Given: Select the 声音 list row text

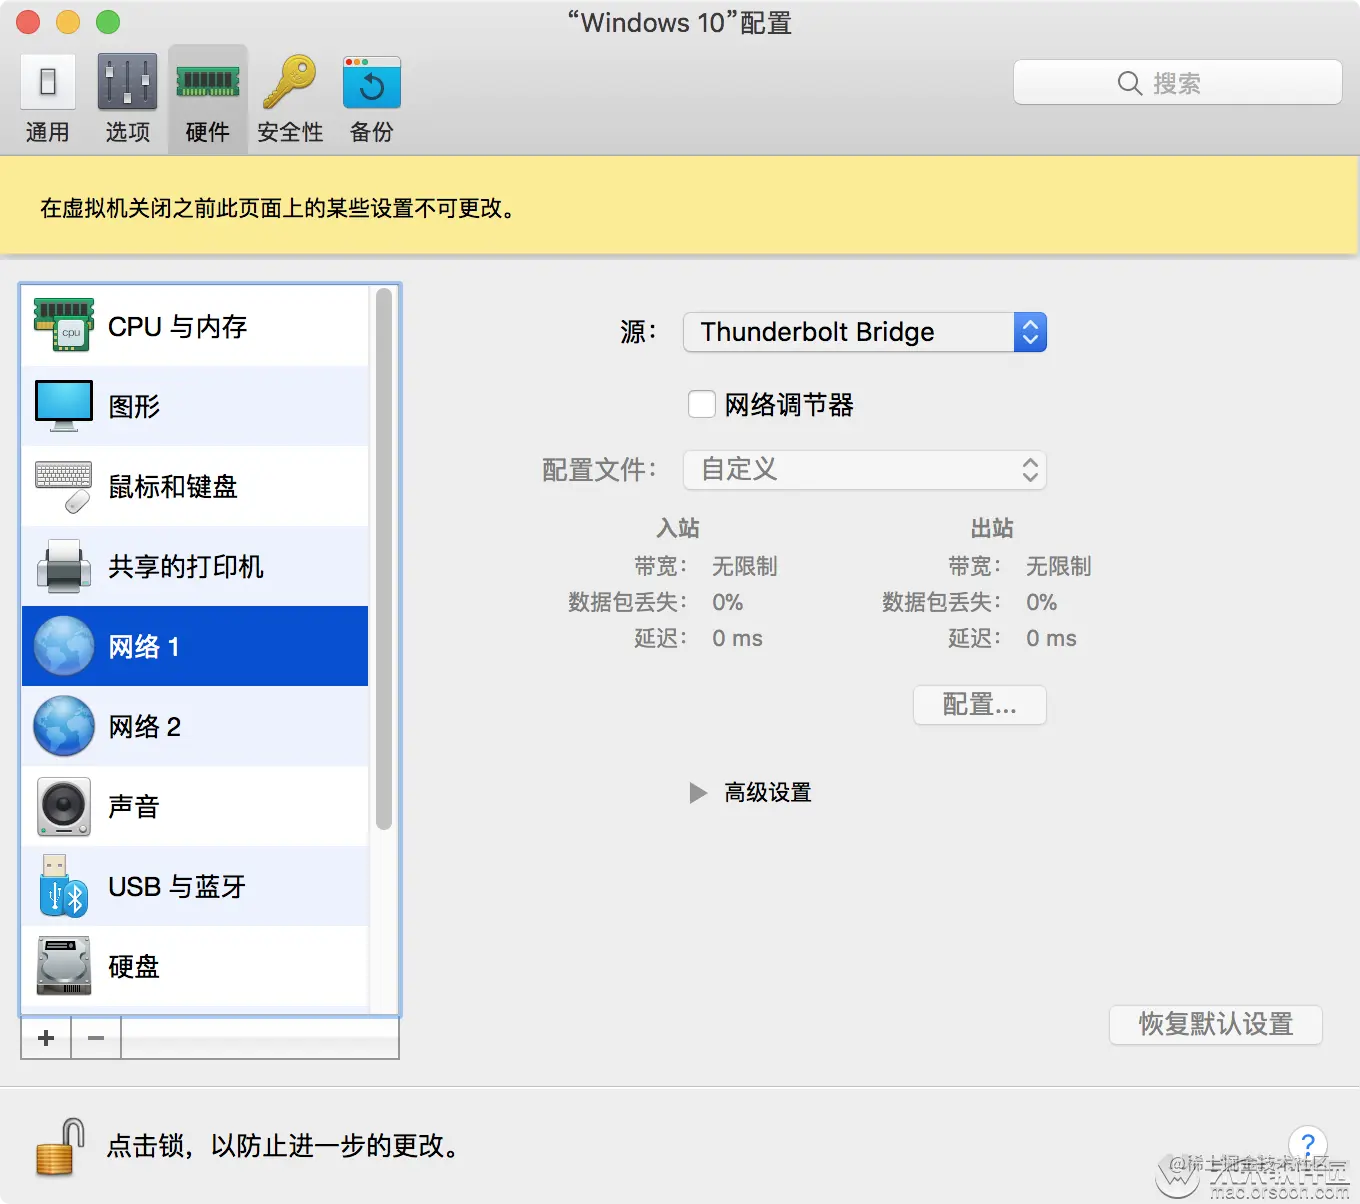Looking at the screenshot, I should [134, 807].
